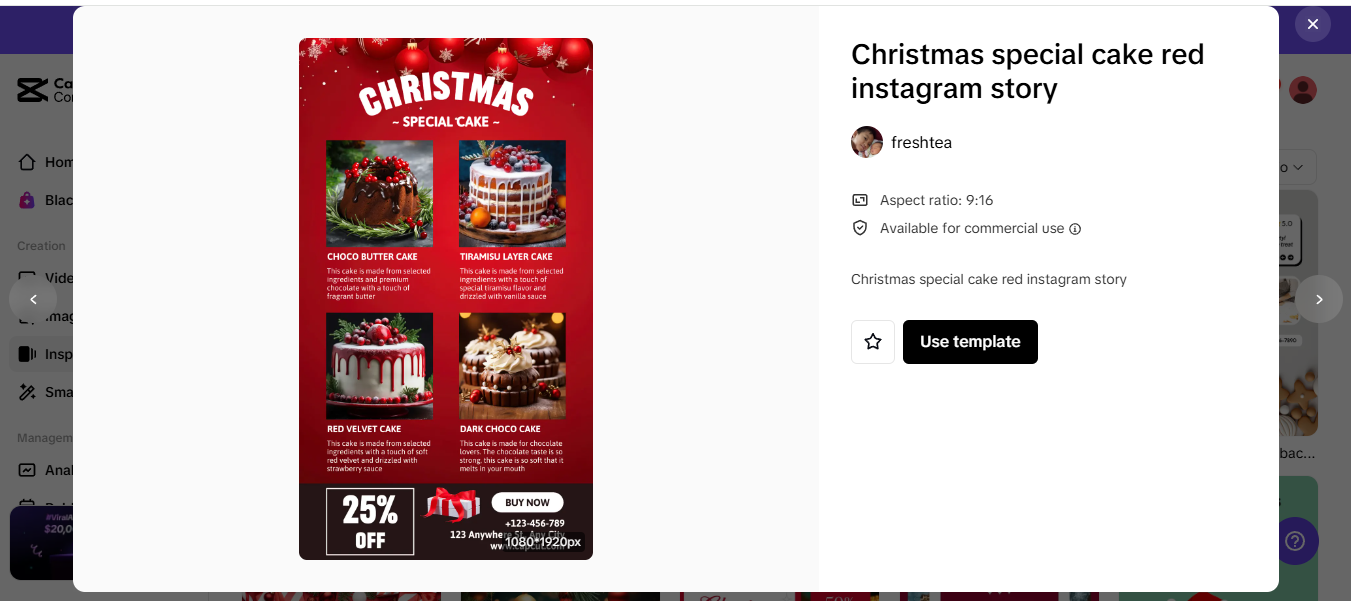The image size is (1351, 601).
Task: Open the user account avatar
Action: 1303,90
